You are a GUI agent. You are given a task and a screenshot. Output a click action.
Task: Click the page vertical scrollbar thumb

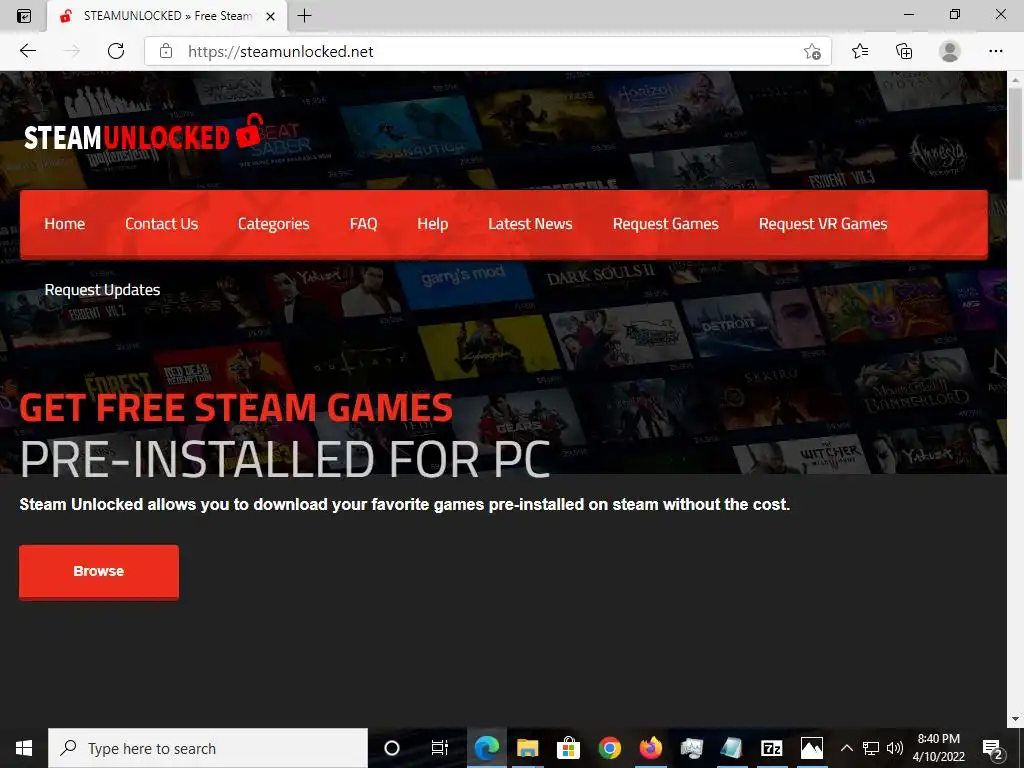click(x=1016, y=134)
